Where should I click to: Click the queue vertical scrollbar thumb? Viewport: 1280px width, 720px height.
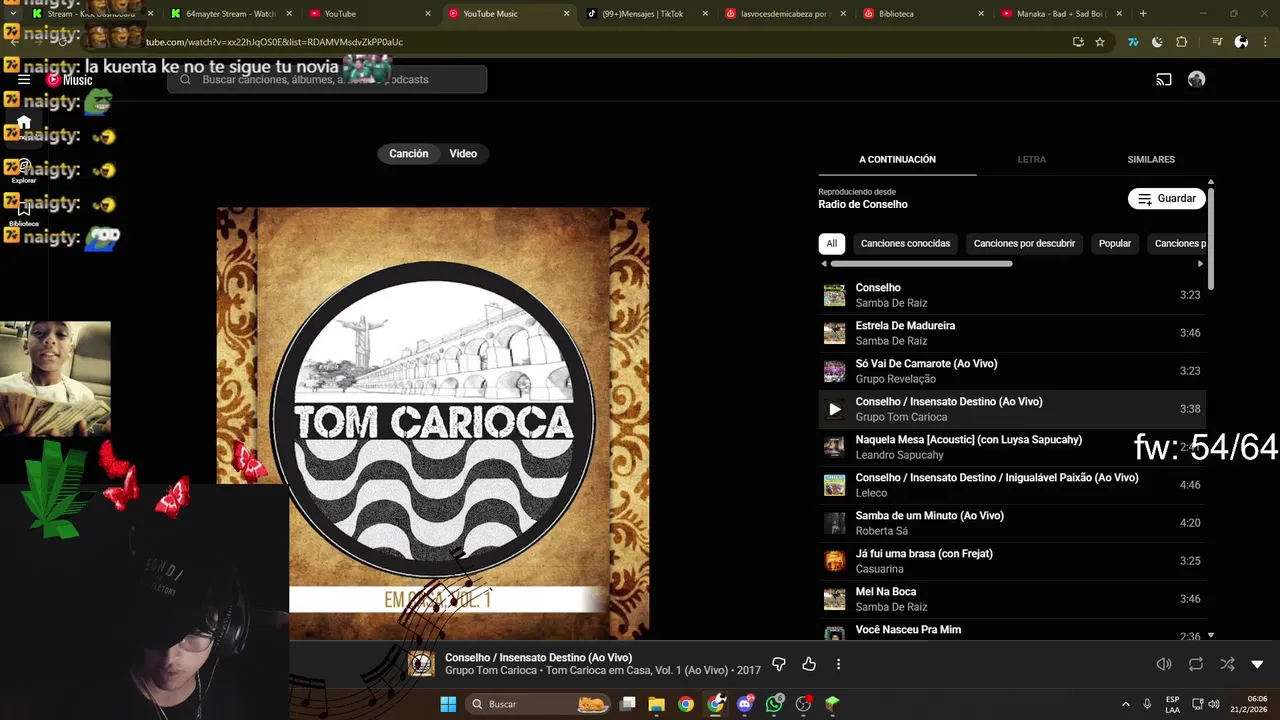[1211, 238]
